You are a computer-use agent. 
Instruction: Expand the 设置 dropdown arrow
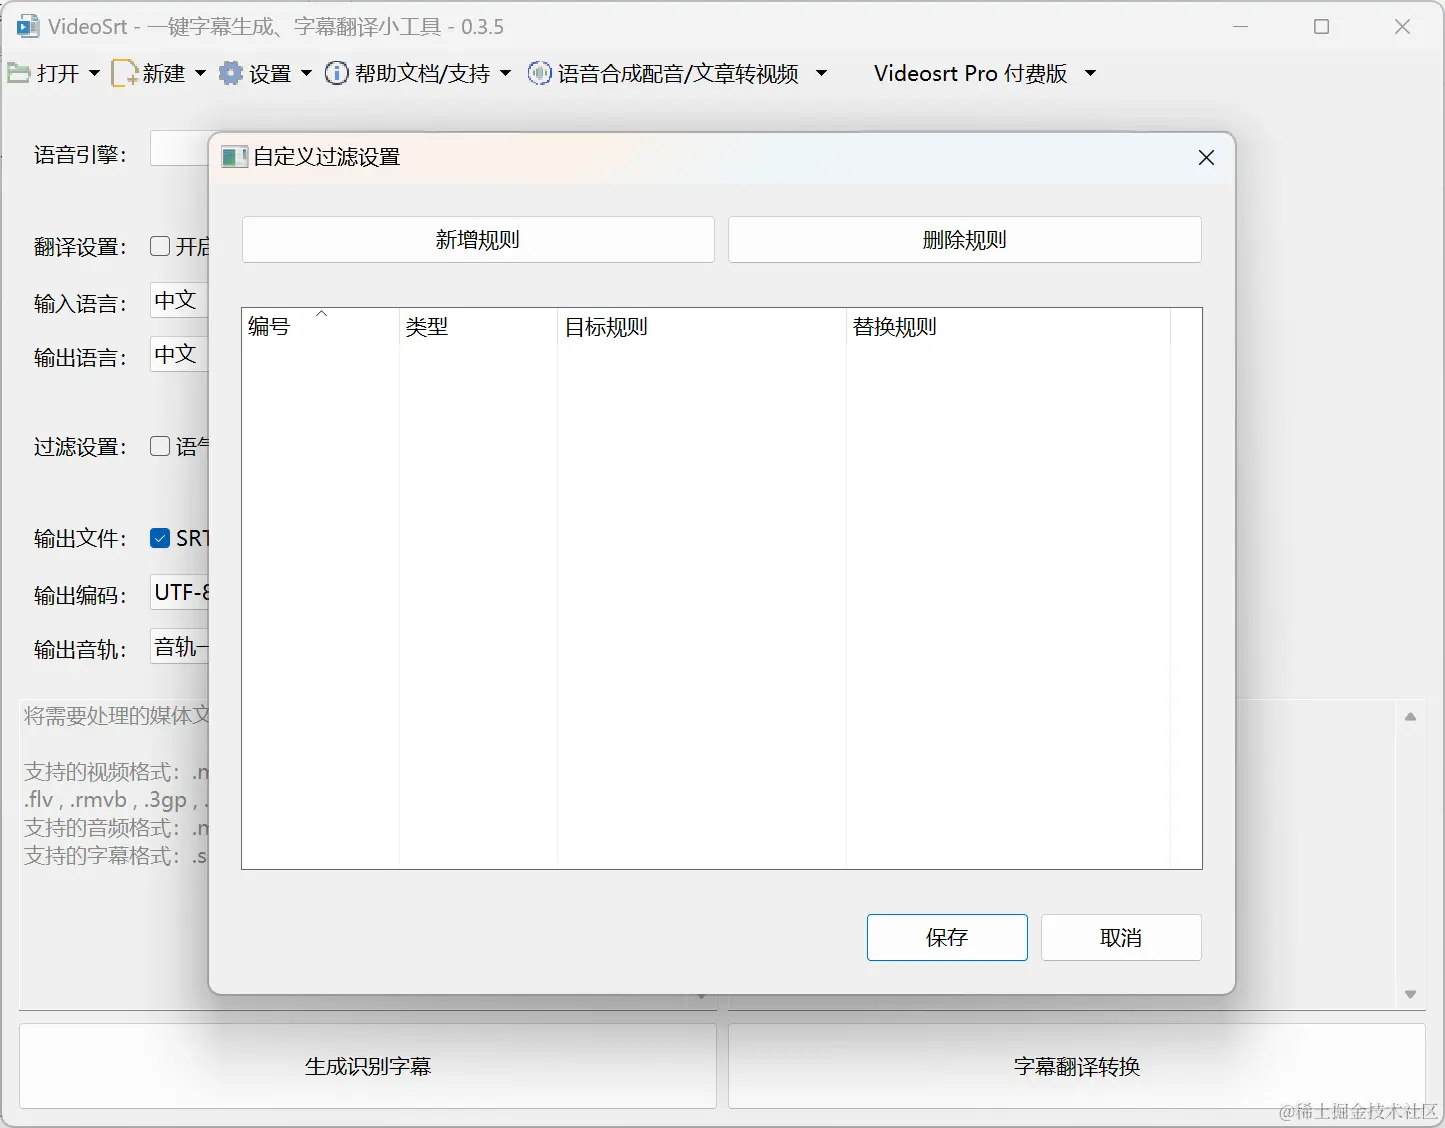tap(306, 73)
